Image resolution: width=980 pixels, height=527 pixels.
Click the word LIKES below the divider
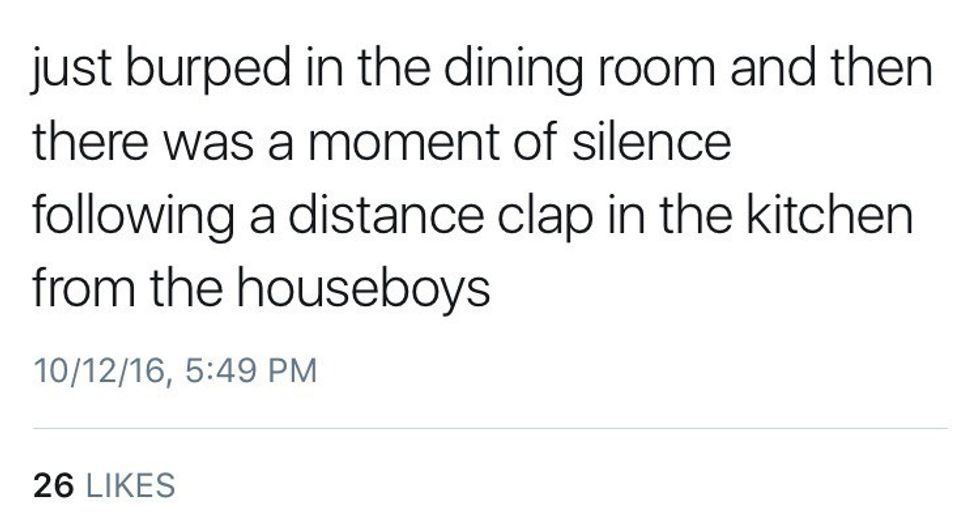[131, 485]
